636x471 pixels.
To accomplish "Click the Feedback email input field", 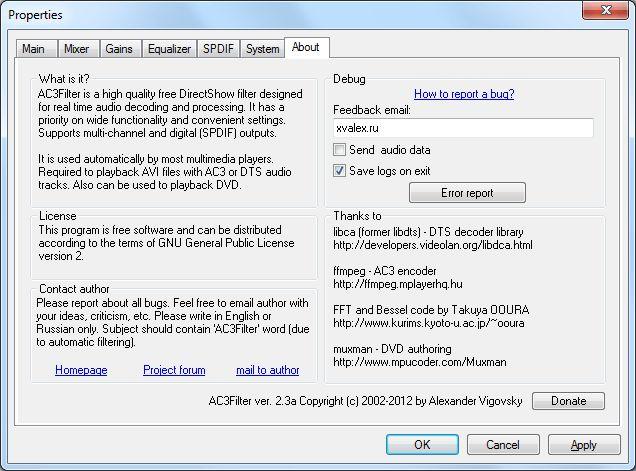I will [x=463, y=128].
